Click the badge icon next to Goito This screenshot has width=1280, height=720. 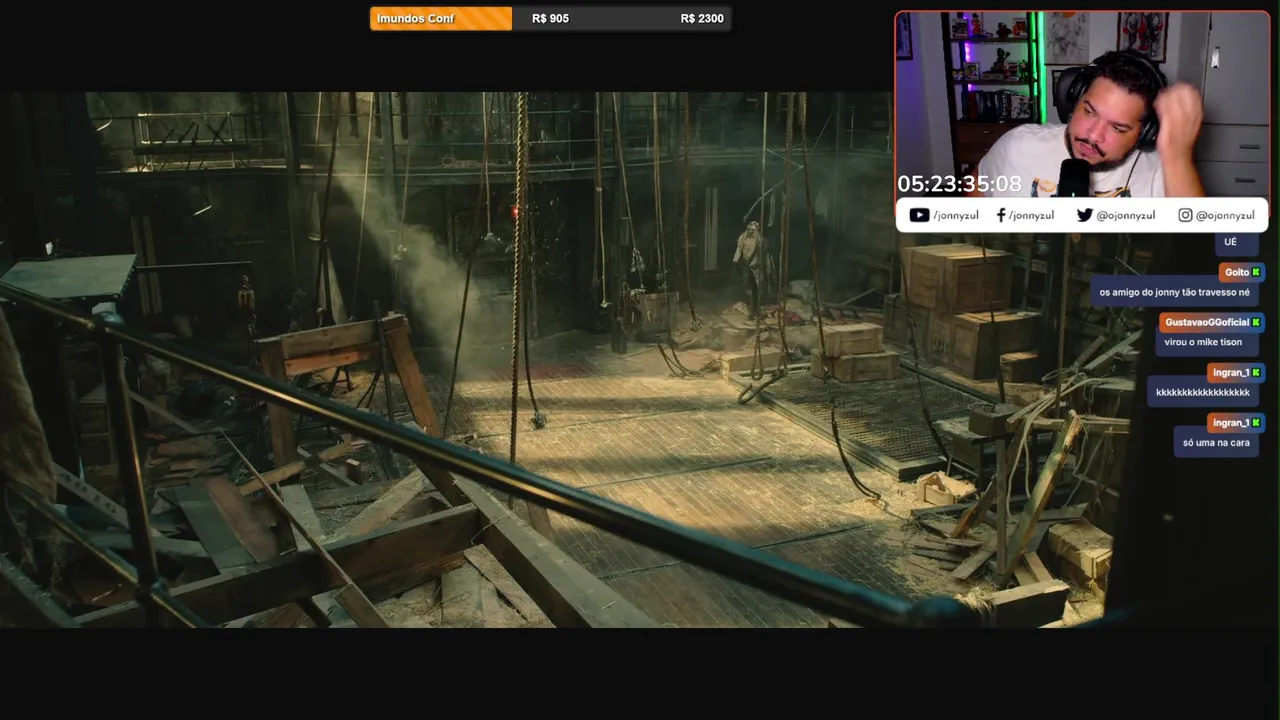(1256, 272)
